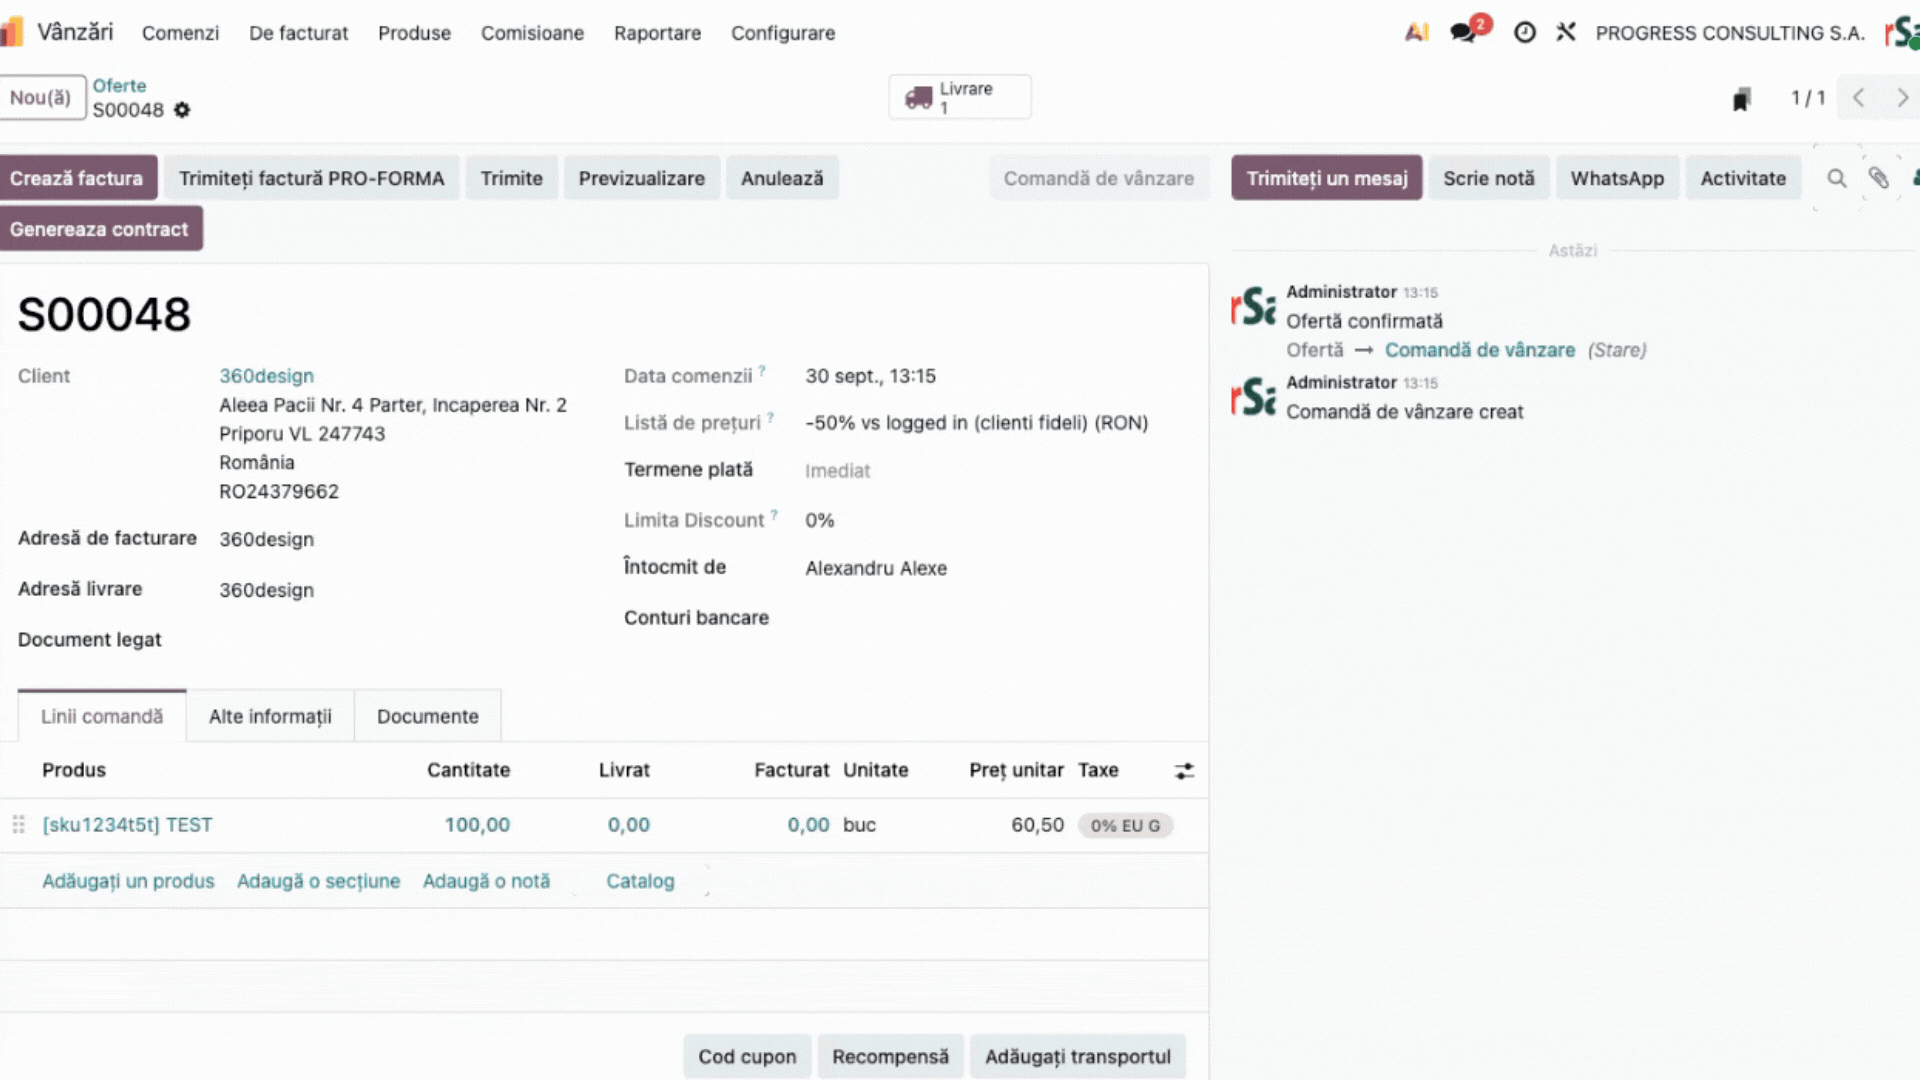Click the debug tools wrench icon
The height and width of the screenshot is (1080, 1920).
pyautogui.click(x=1566, y=33)
